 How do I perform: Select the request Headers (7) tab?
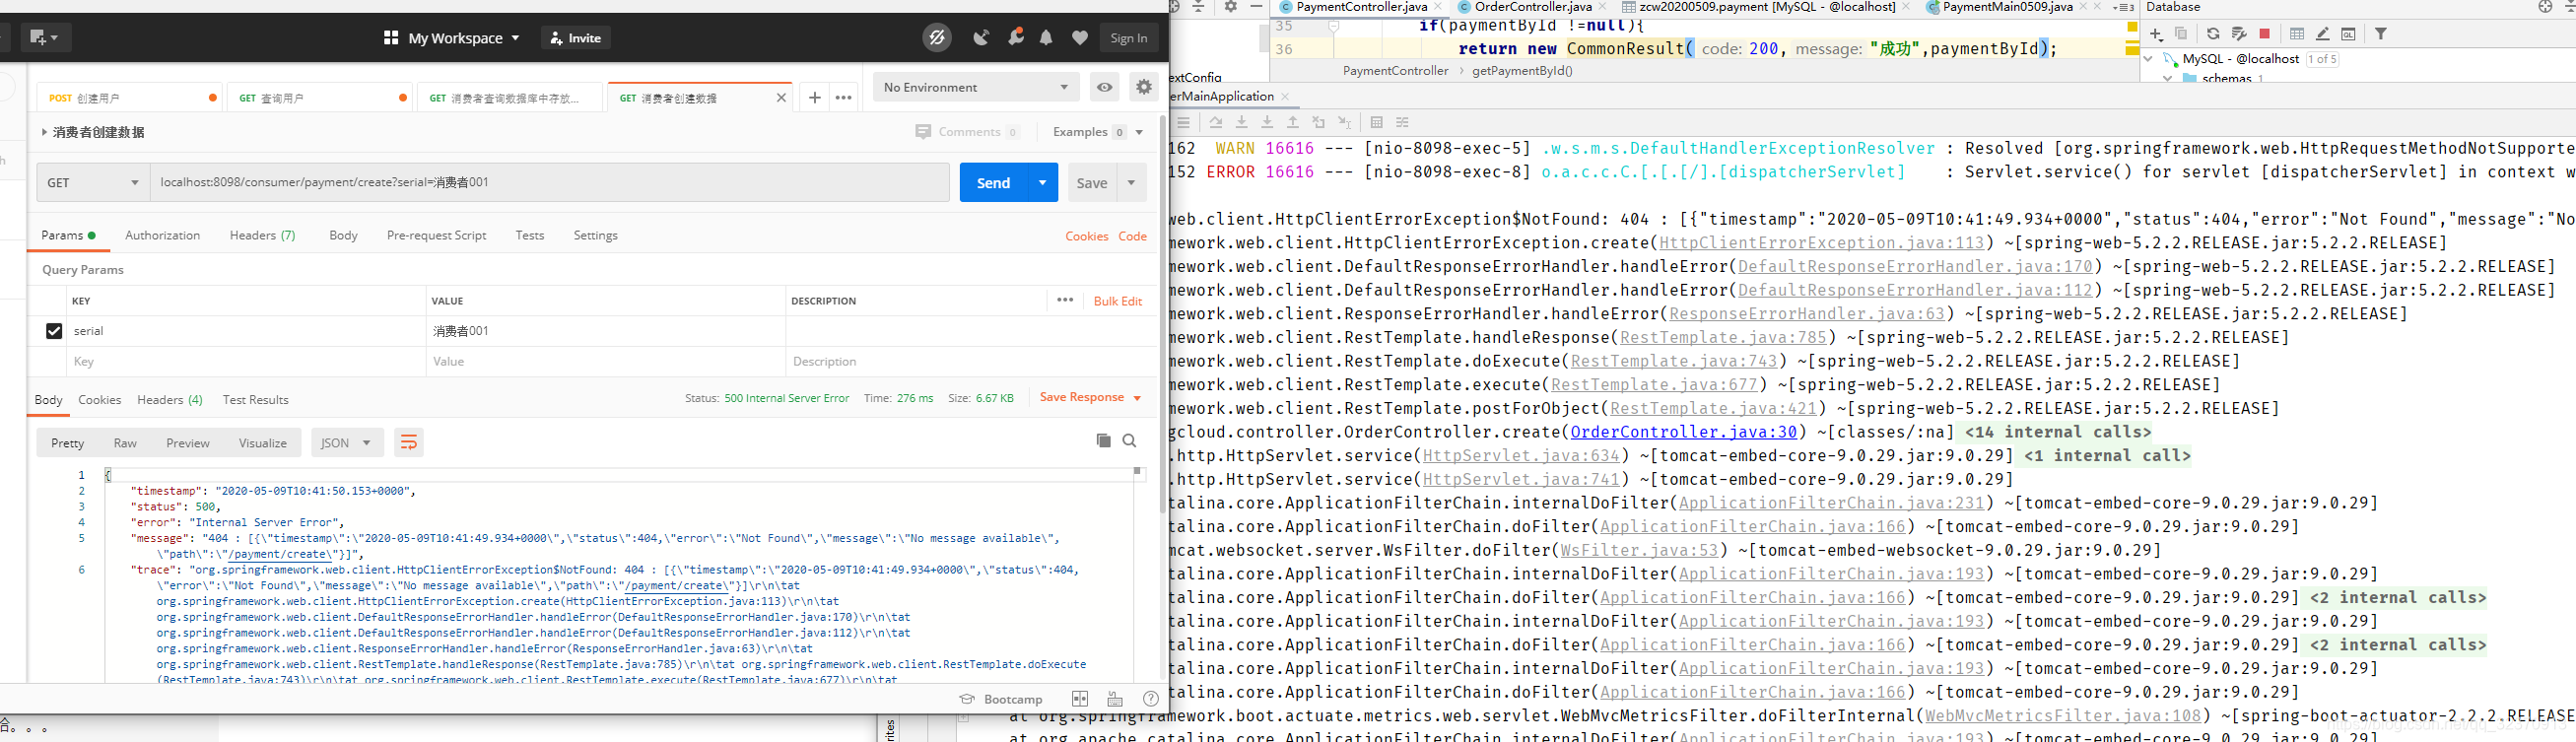(x=262, y=235)
